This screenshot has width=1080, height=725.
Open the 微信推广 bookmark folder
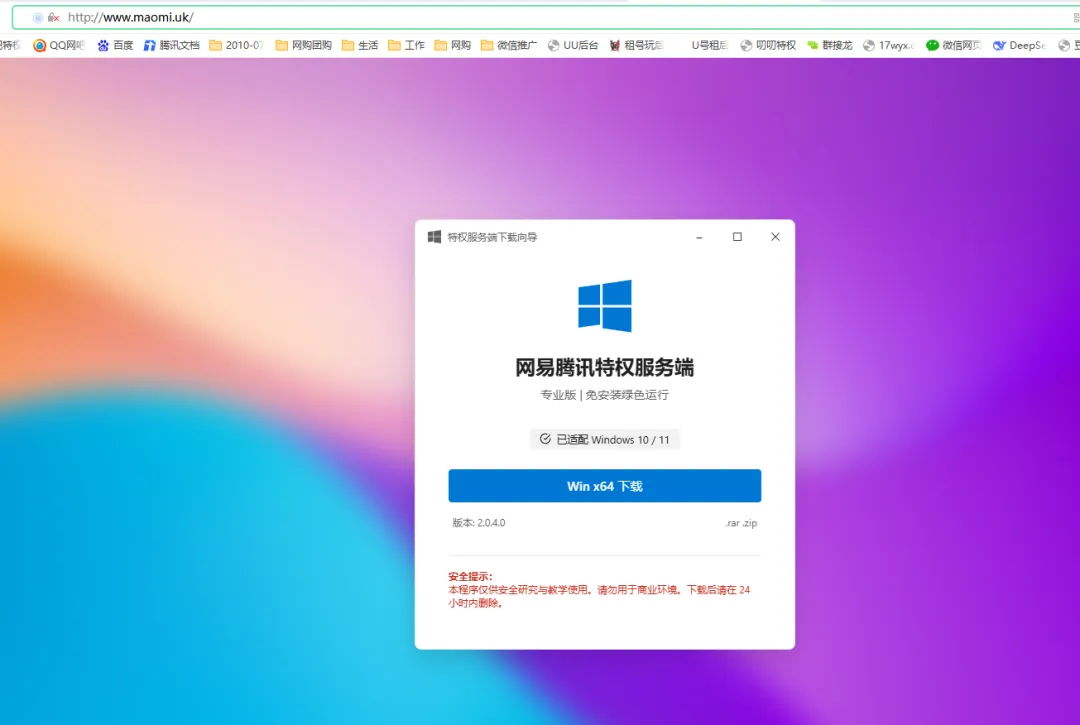508,45
